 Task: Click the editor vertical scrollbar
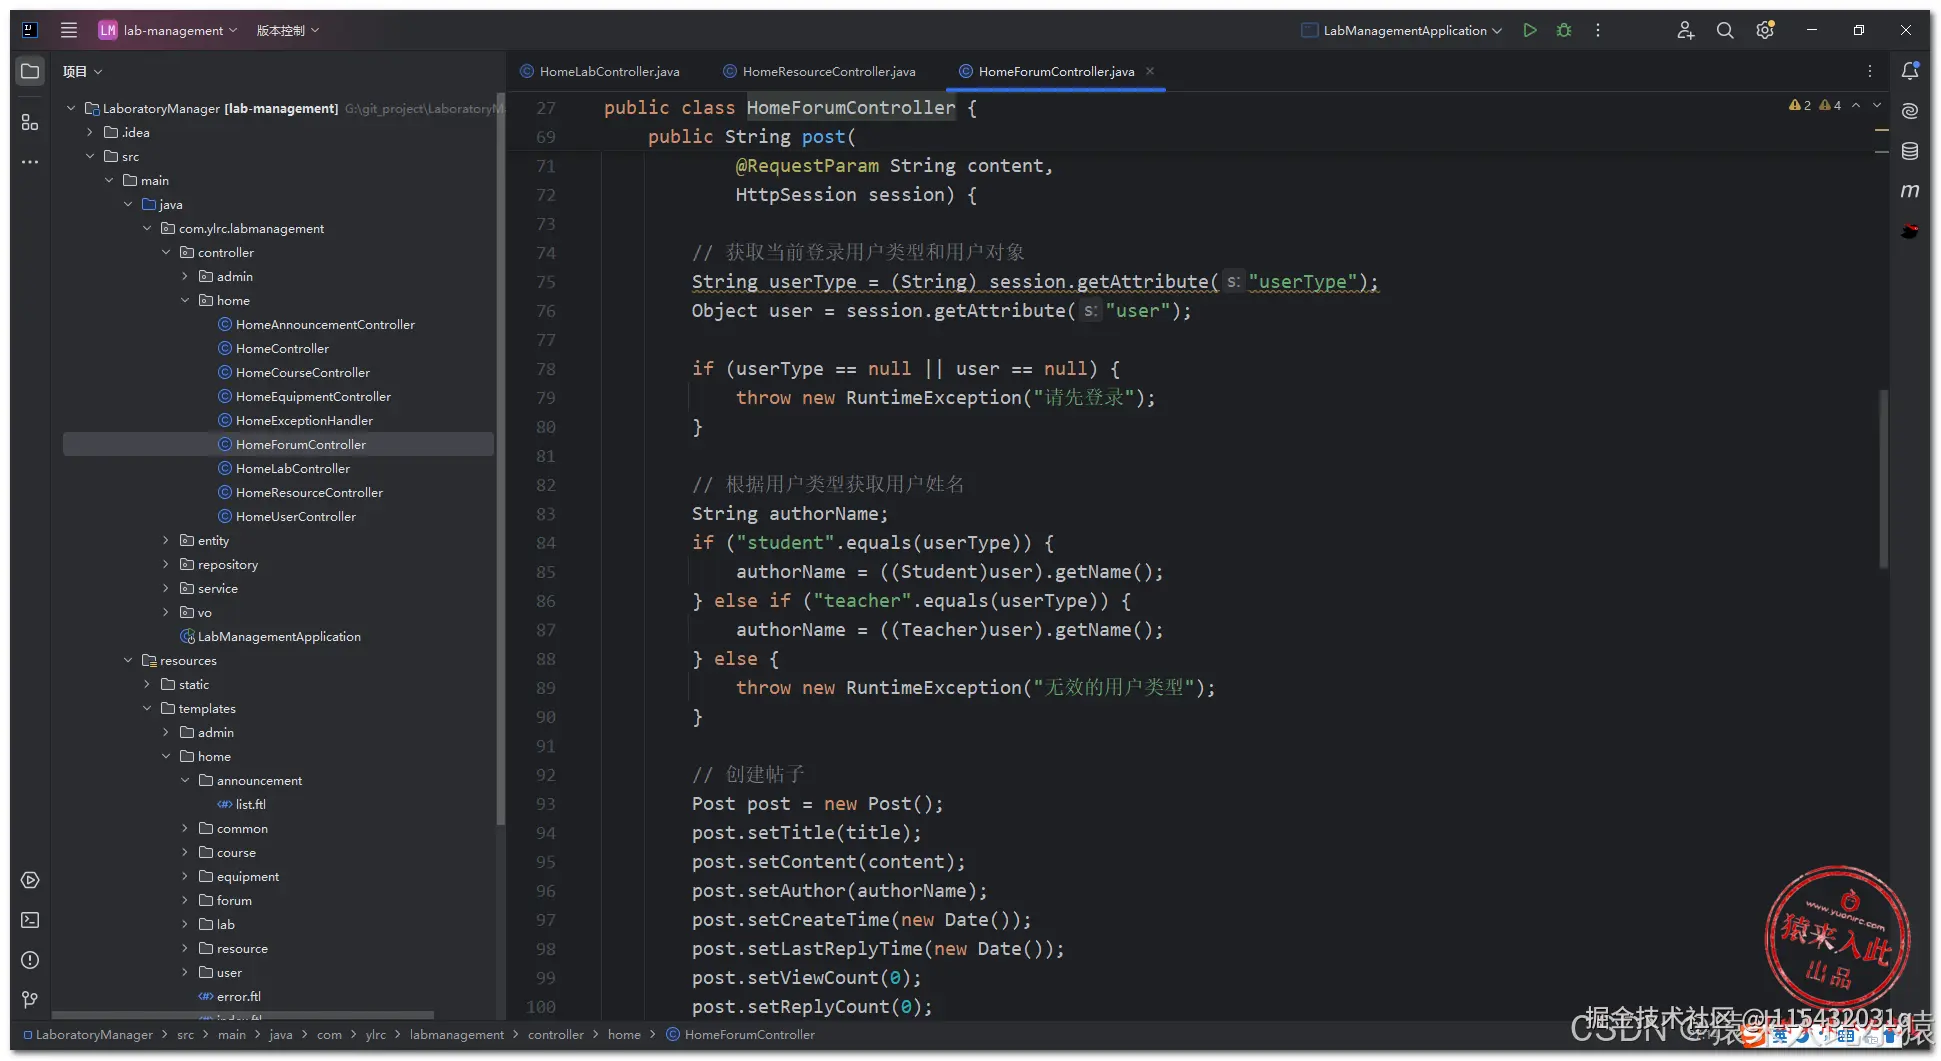point(1883,478)
